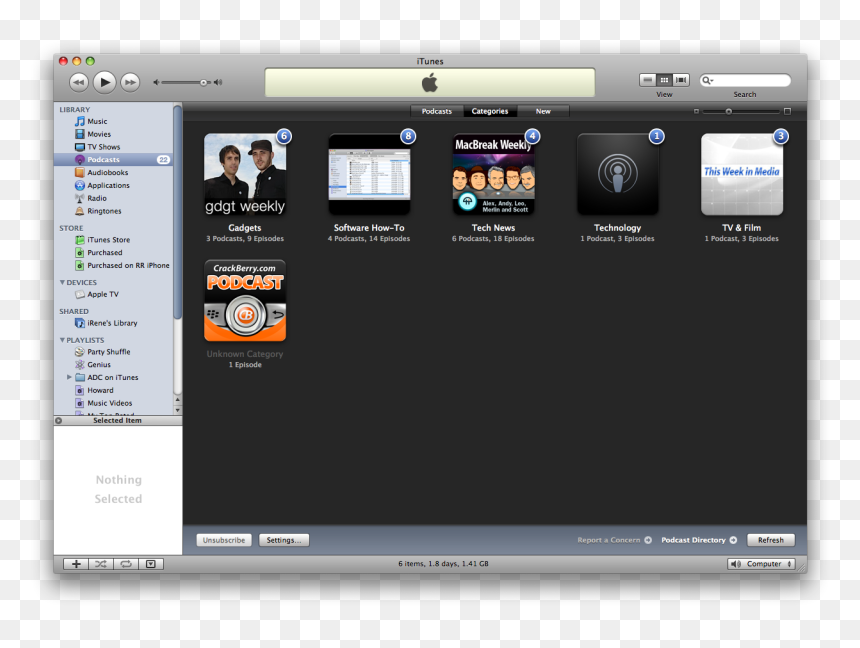
Task: Add a new playlist with plus button
Action: (x=76, y=564)
